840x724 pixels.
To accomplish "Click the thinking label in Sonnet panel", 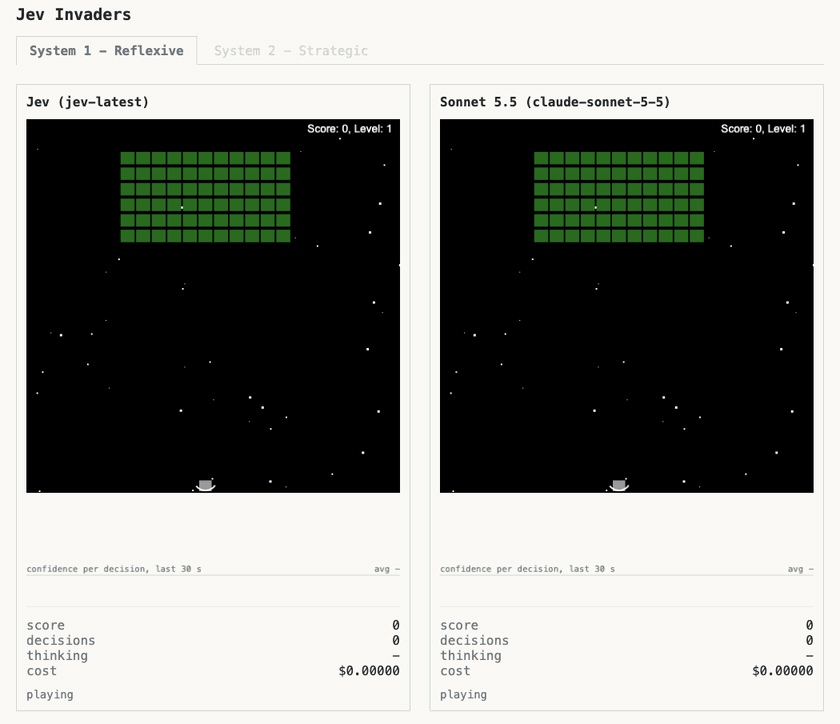I will point(471,655).
